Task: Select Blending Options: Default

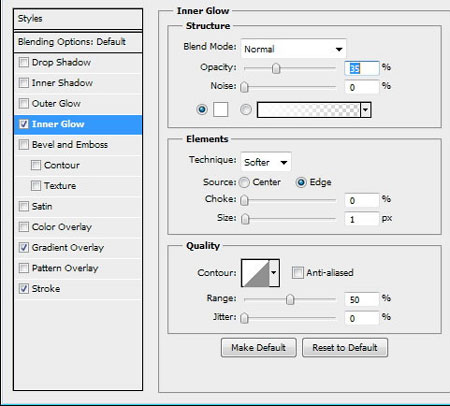Action: coord(78,42)
